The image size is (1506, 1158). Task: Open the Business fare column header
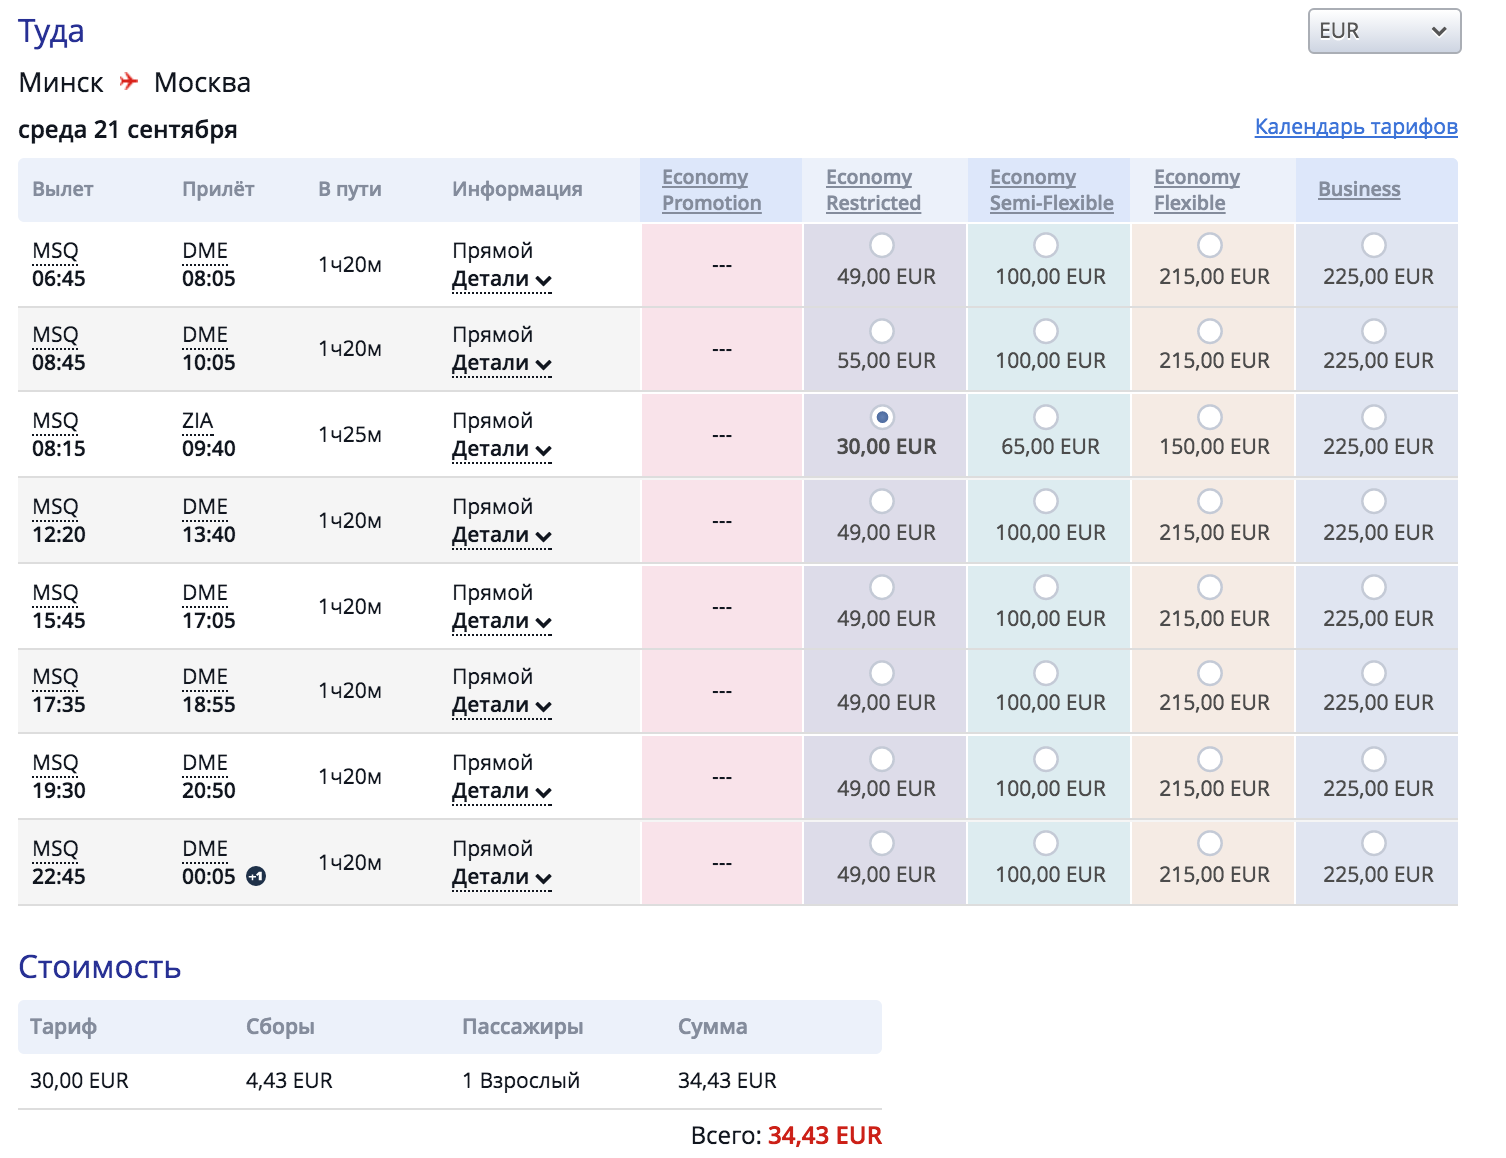[1358, 189]
